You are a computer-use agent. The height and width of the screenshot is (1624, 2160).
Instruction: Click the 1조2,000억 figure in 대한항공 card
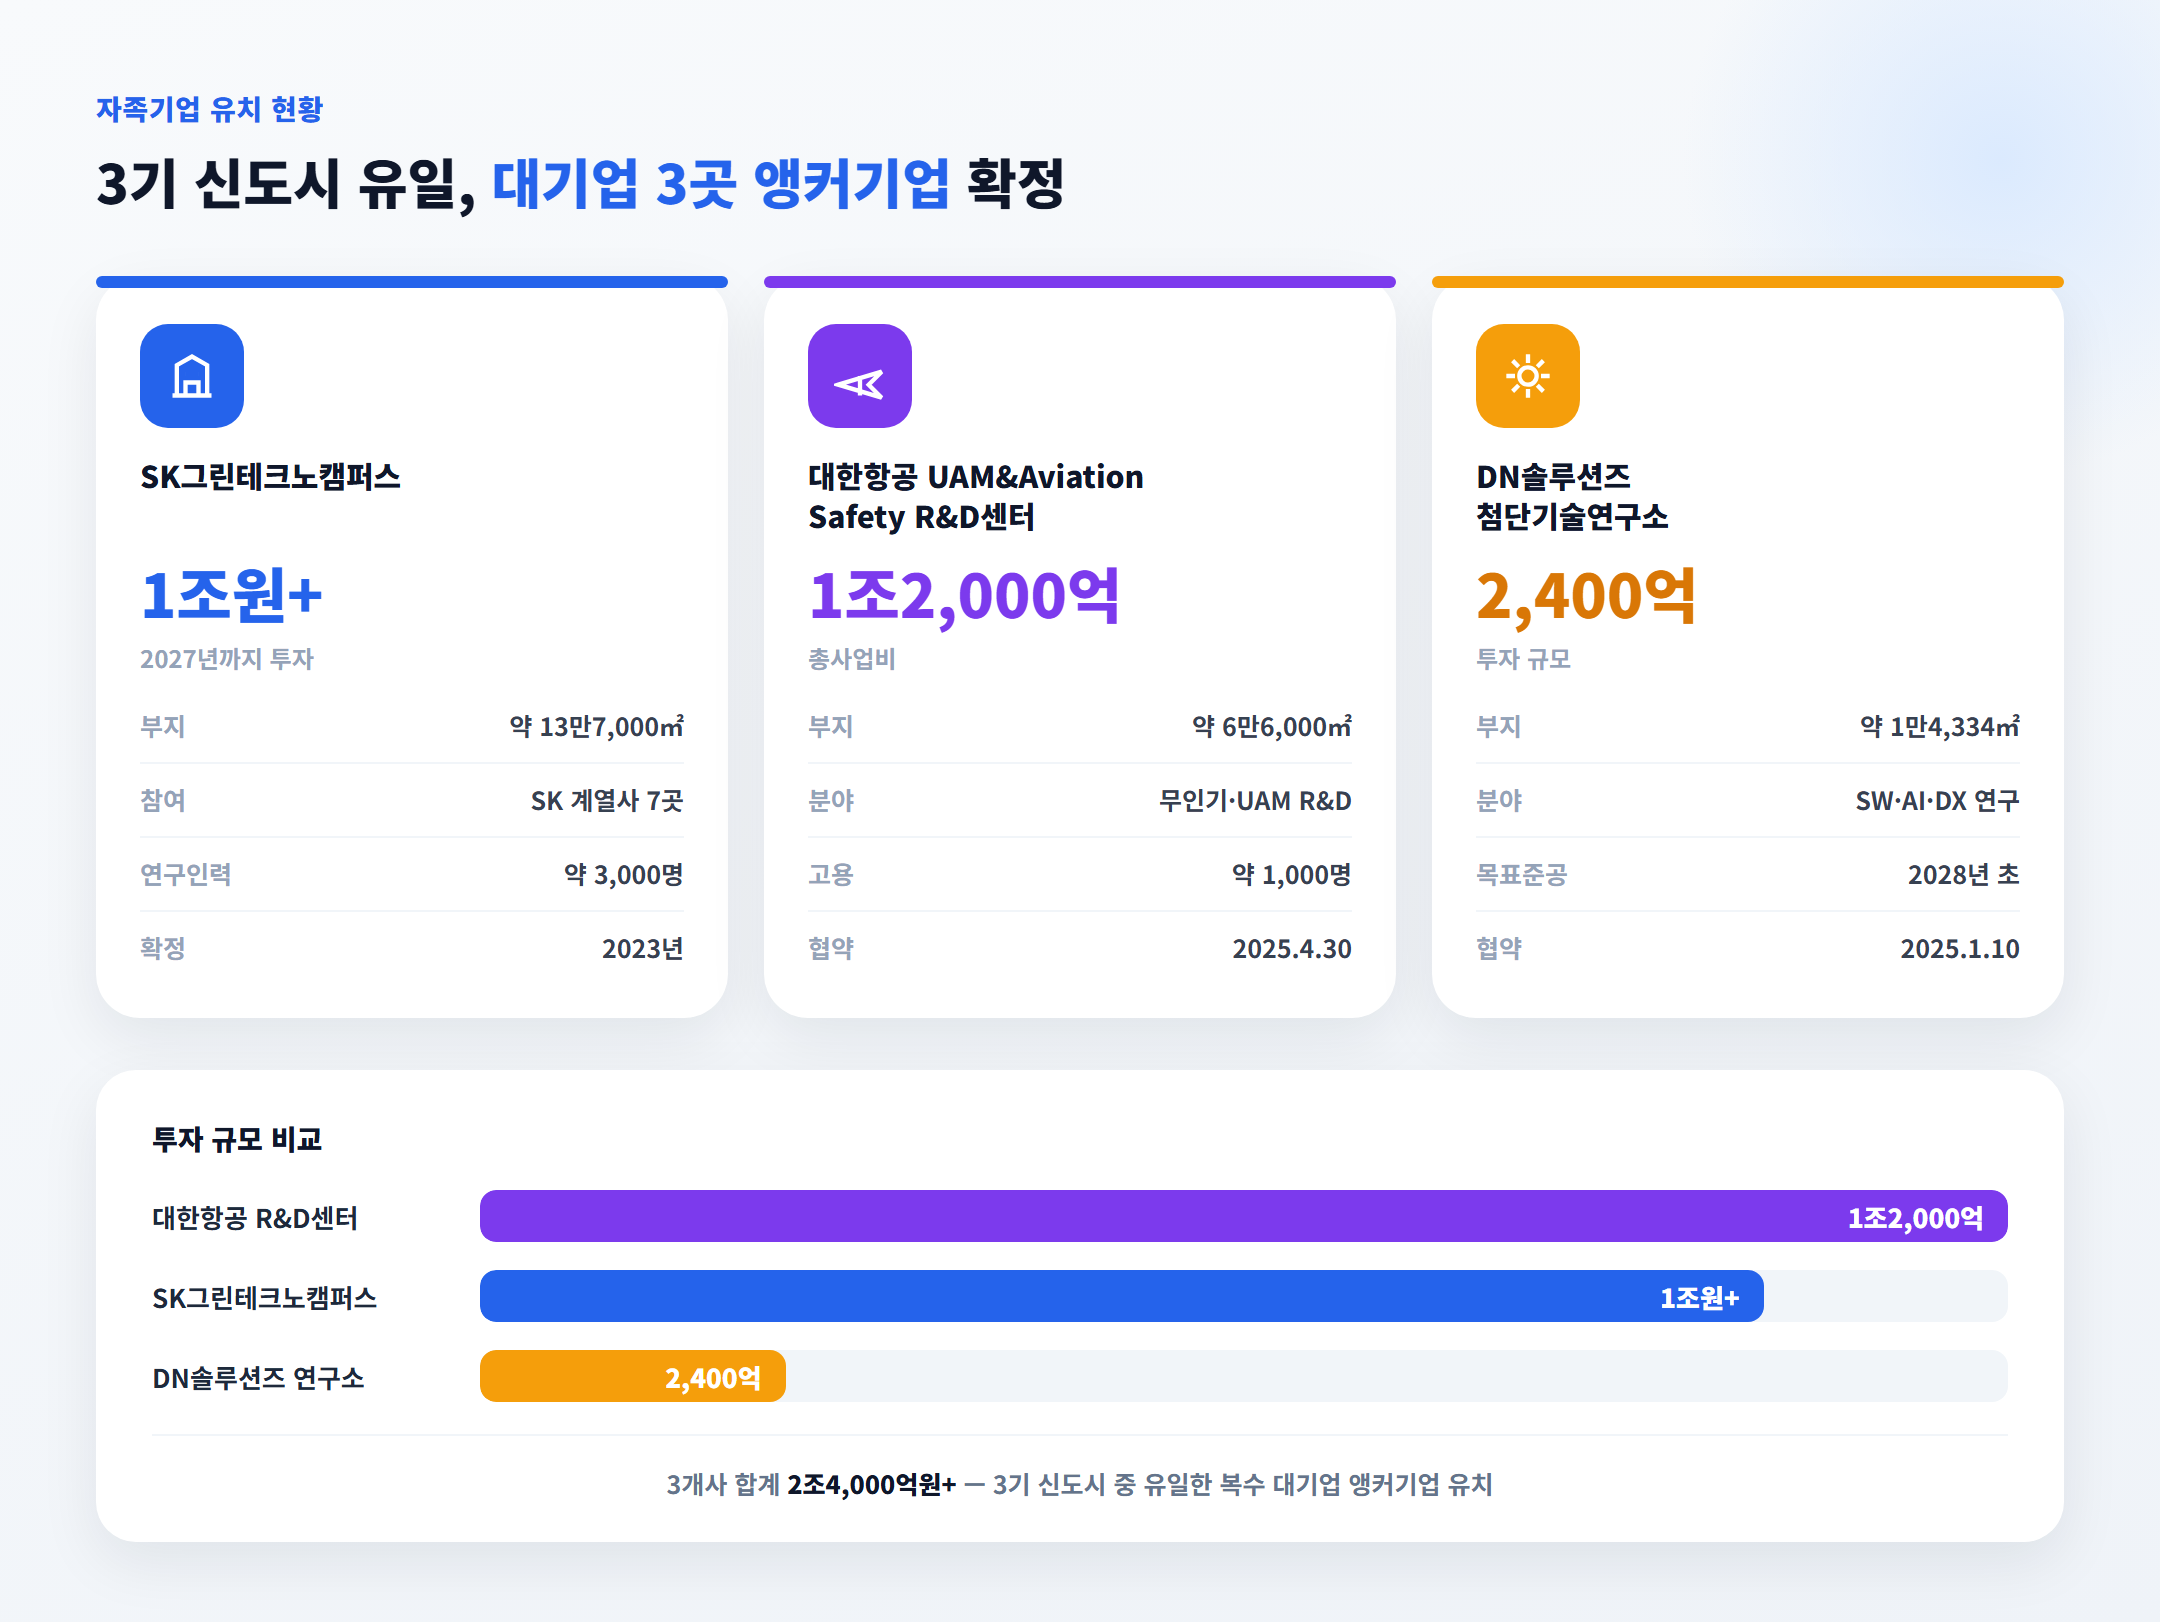click(x=964, y=597)
